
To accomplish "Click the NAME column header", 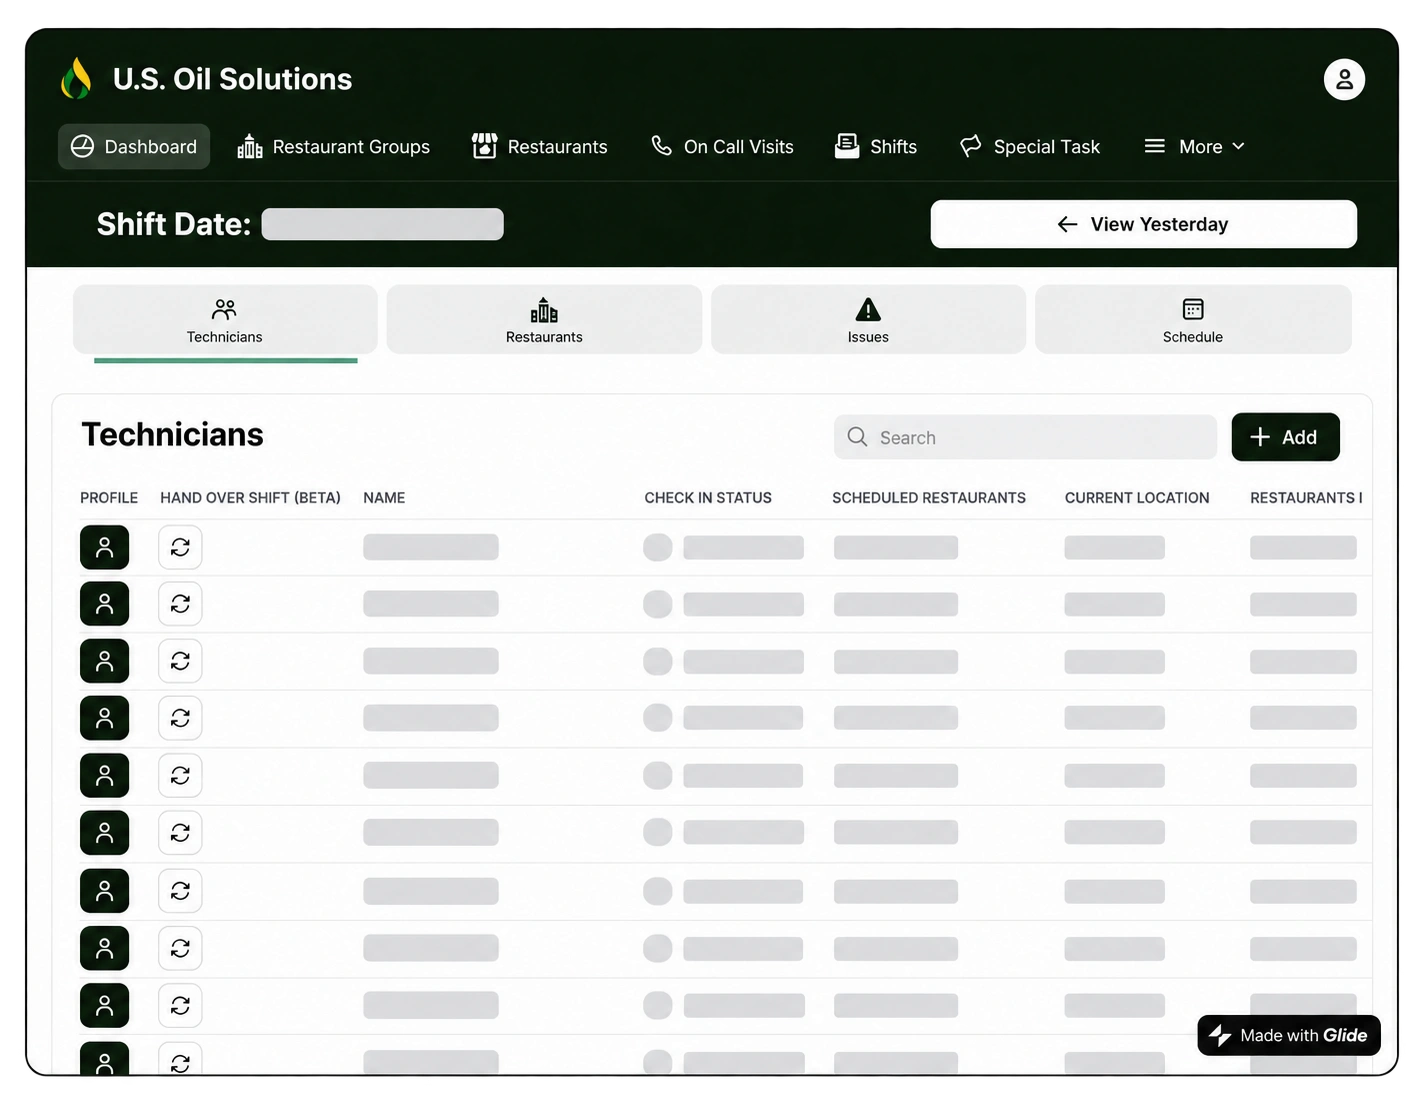I will [x=384, y=498].
